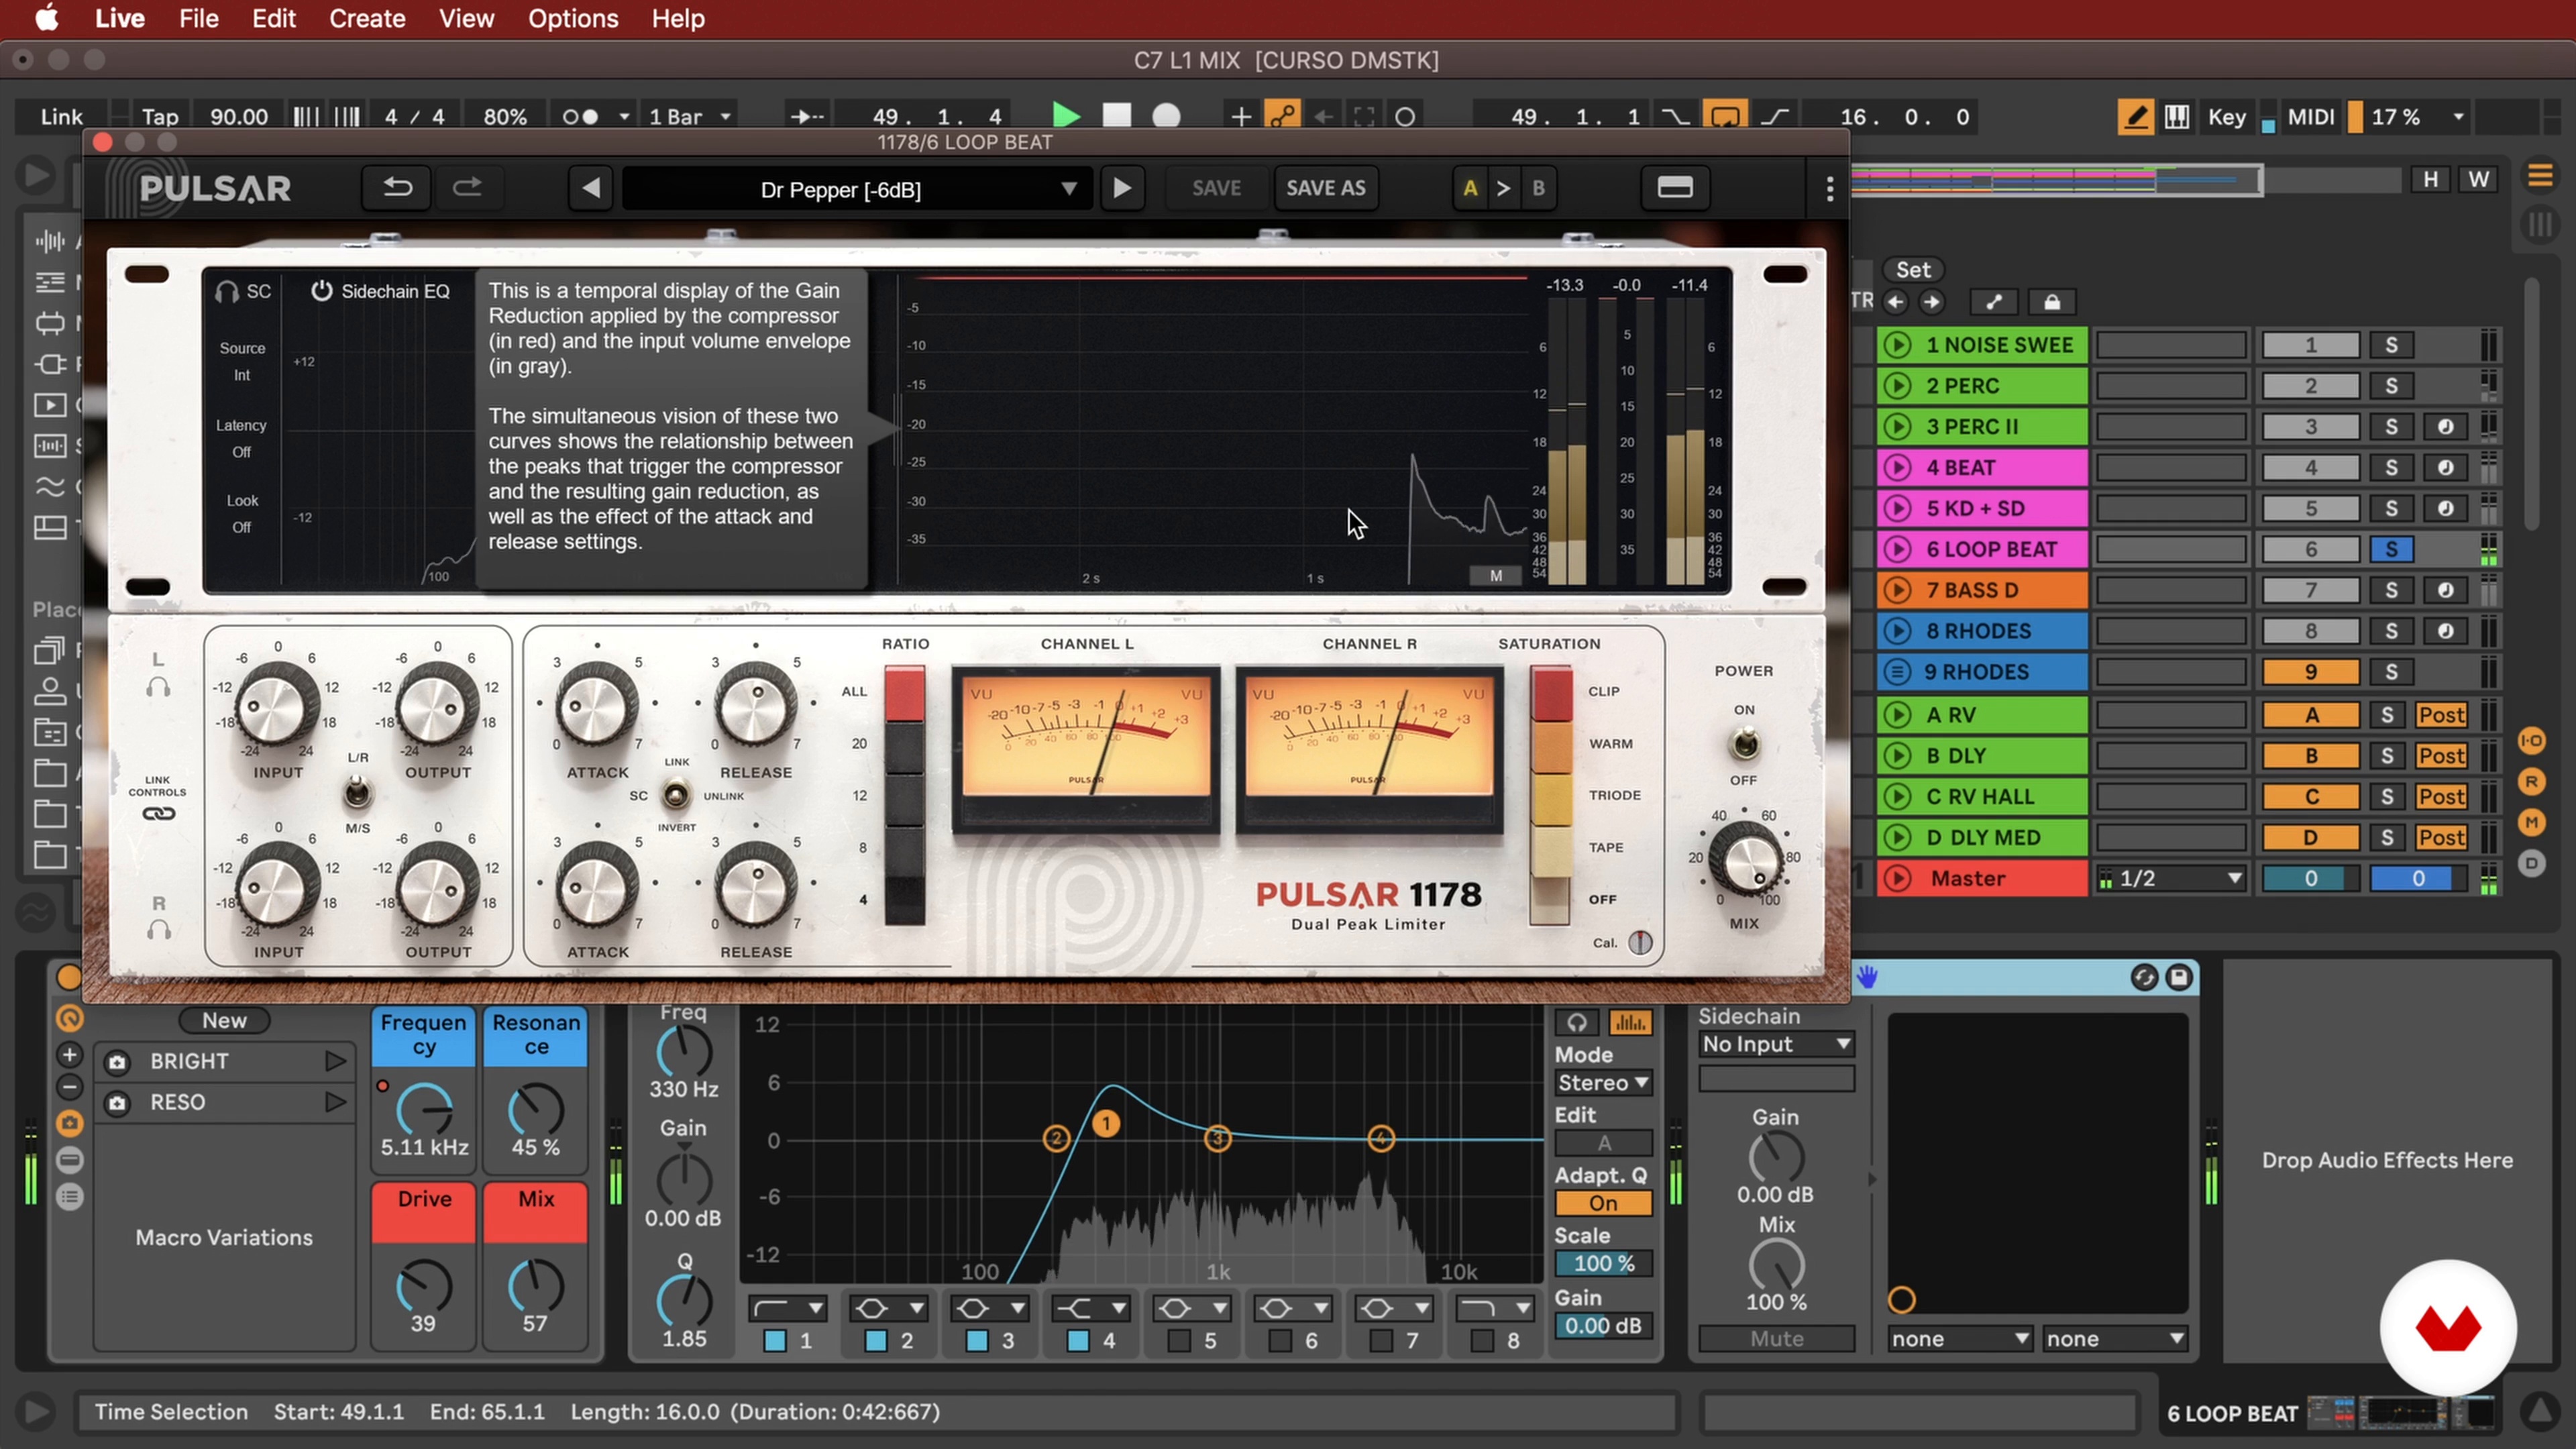Viewport: 2576px width, 1449px height.
Task: Click the device hot-swap icon
Action: [2143, 977]
